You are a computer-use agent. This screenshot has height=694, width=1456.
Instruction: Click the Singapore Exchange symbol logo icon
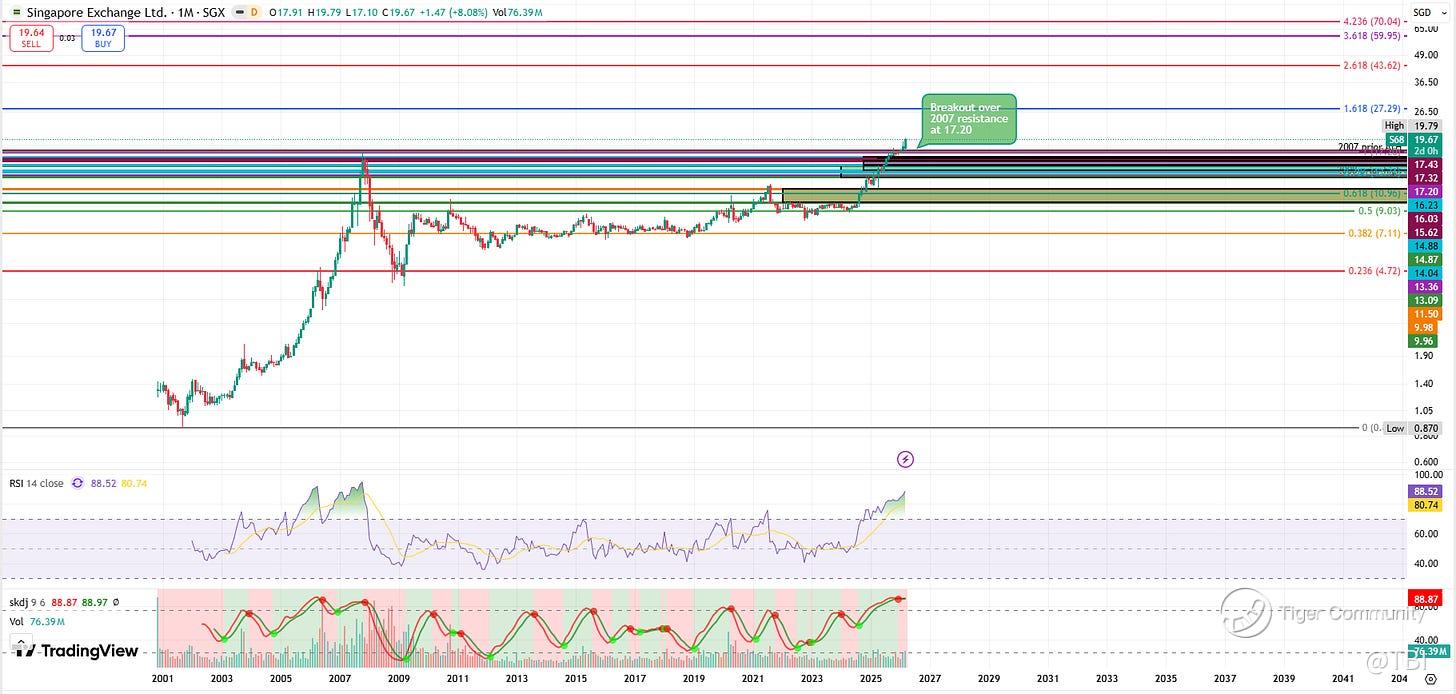pos(14,13)
